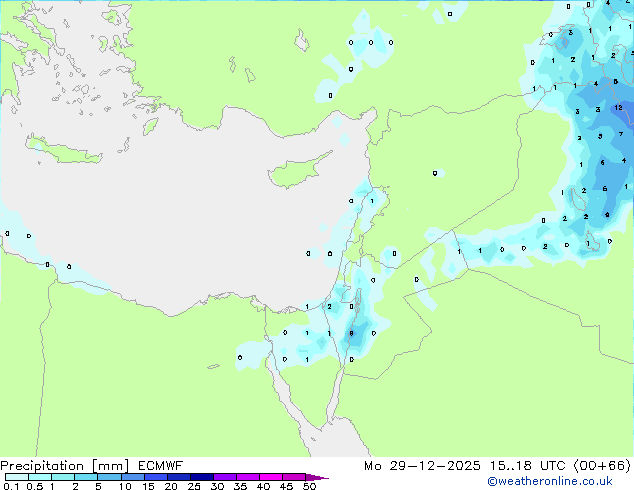This screenshot has width=634, height=490.
Task: Open the weatheronline.co.uk copyright link
Action: tap(549, 481)
